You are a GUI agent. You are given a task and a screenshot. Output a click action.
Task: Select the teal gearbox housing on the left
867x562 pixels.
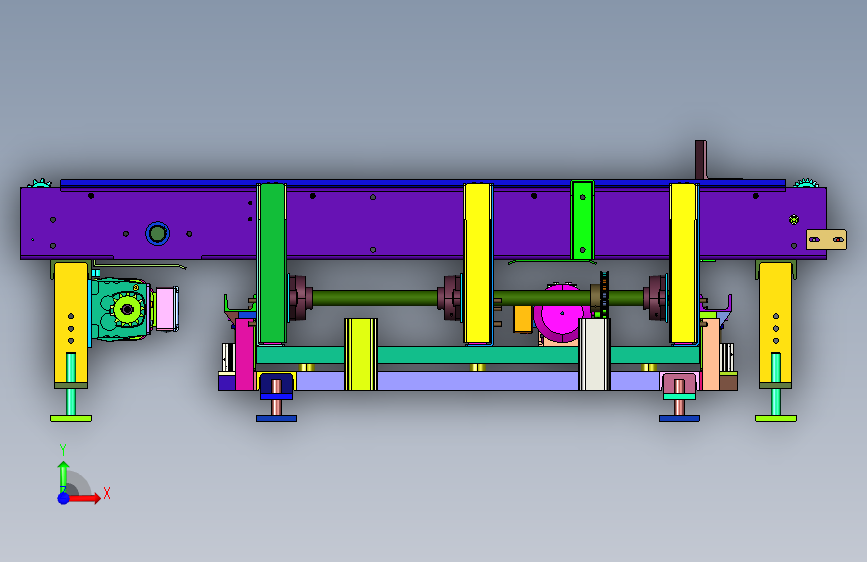119,309
